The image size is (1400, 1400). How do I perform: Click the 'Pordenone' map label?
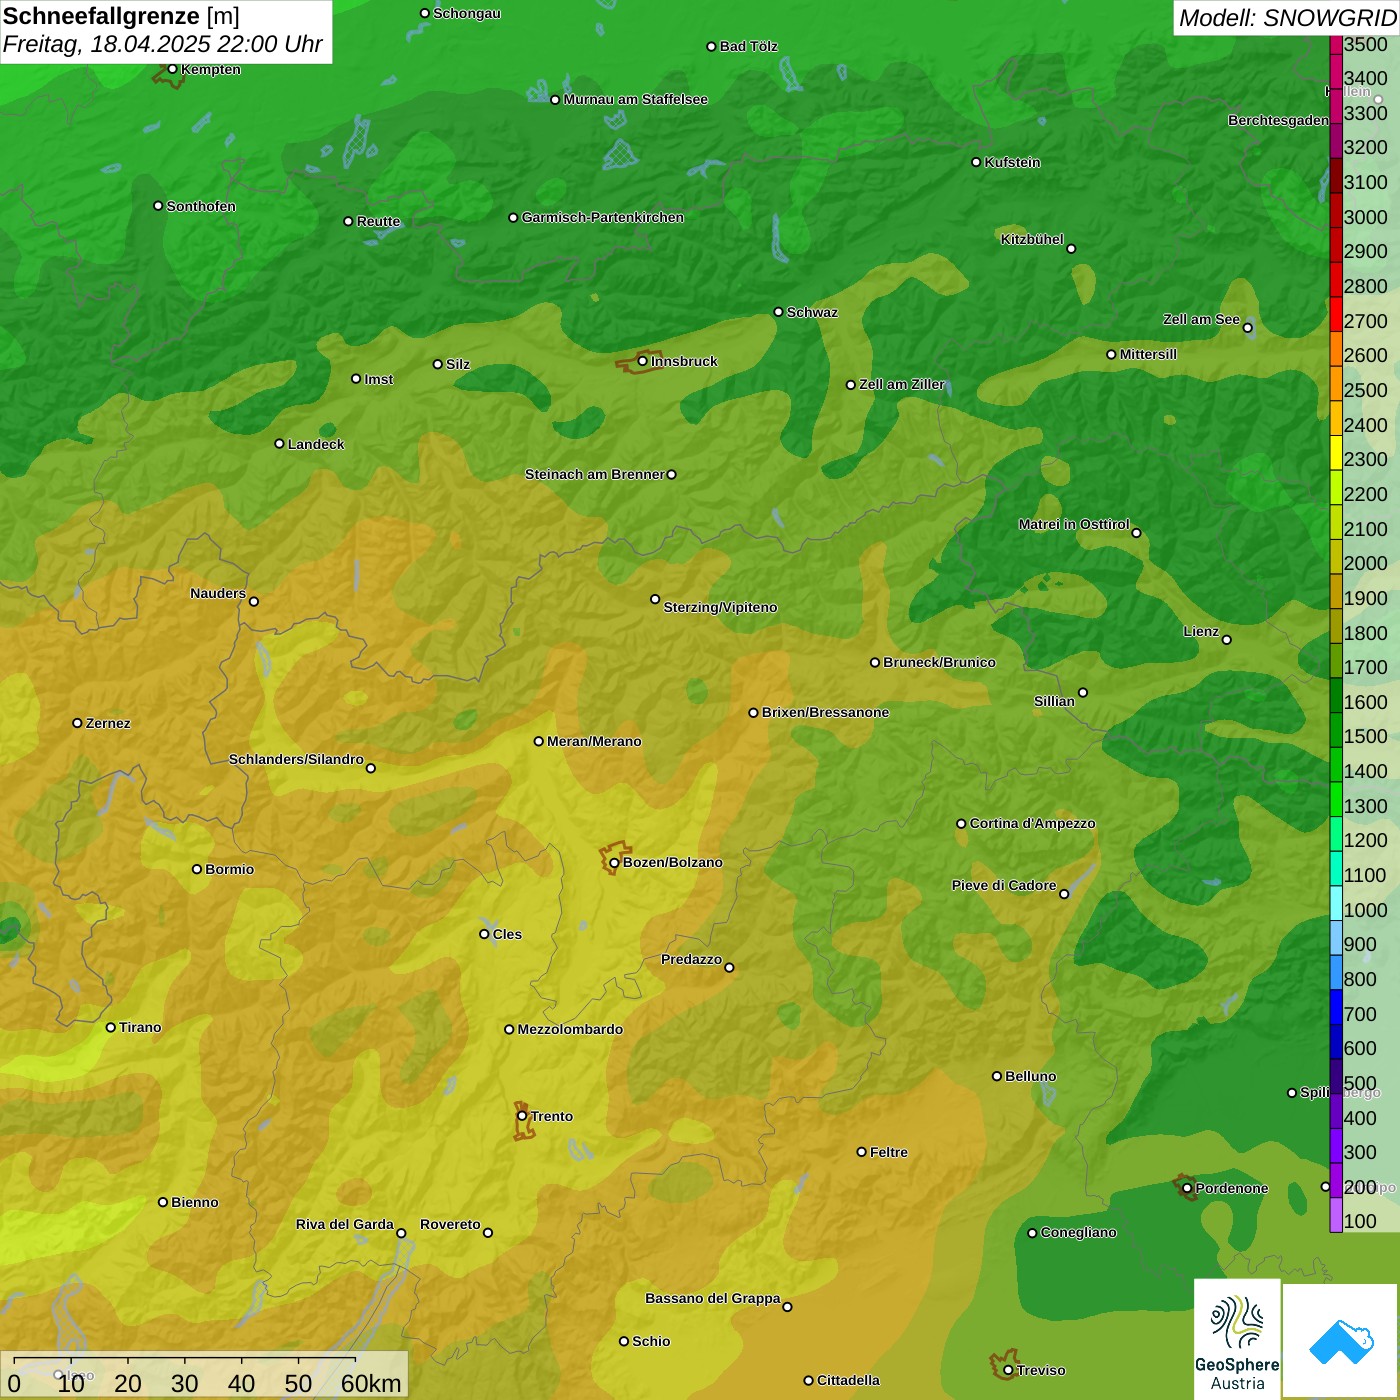1232,1188
